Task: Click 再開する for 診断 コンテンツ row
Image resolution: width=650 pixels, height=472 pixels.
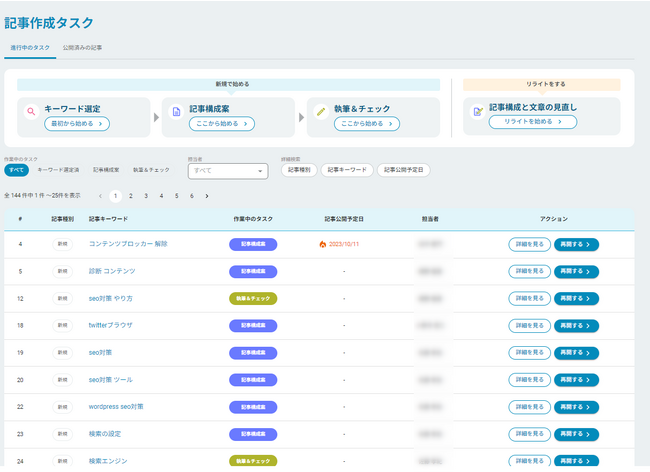Action: pos(576,271)
